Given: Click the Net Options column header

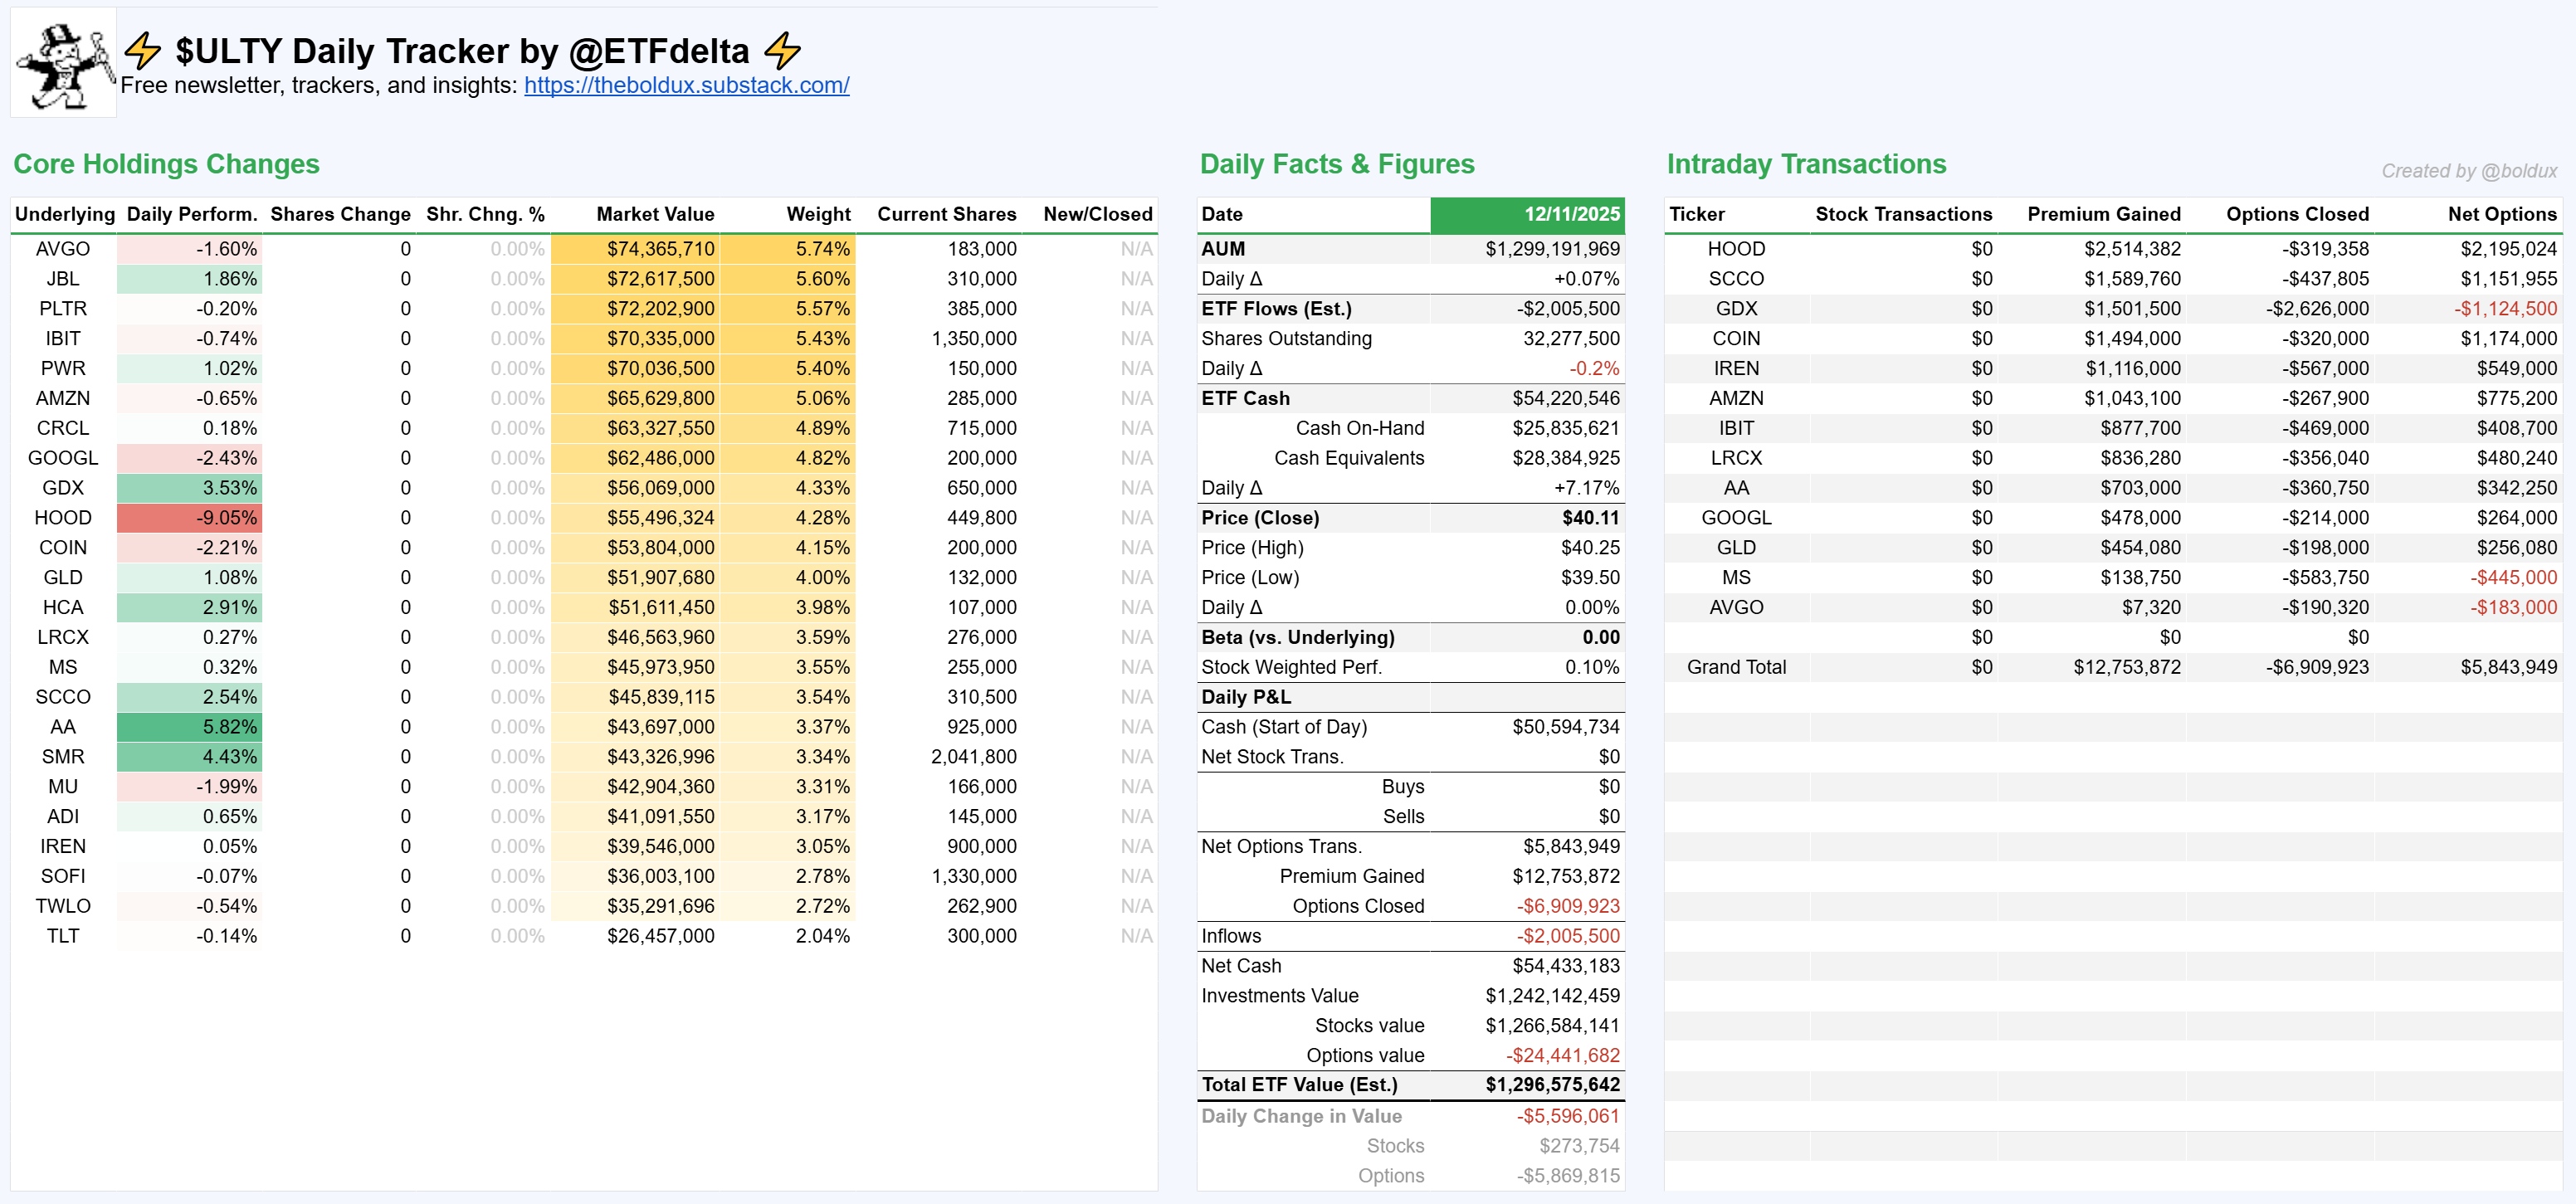Looking at the screenshot, I should pyautogui.click(x=2501, y=214).
